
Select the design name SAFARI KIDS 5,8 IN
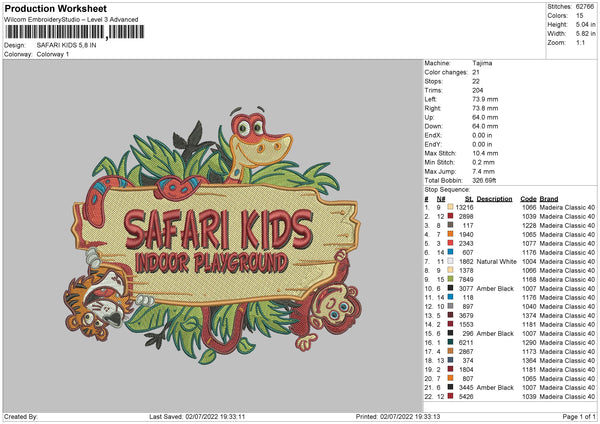67,45
